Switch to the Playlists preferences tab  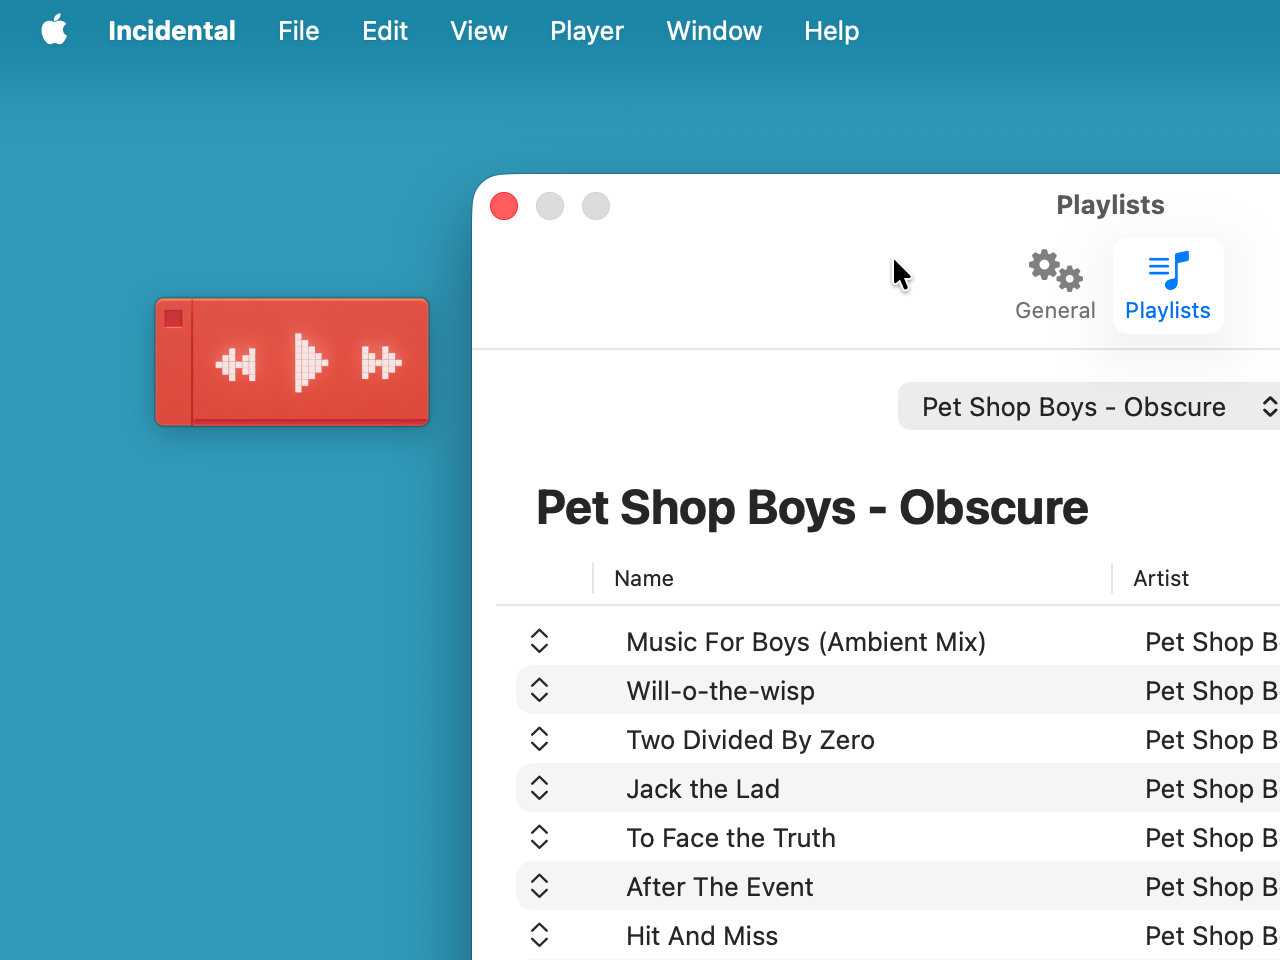(1167, 286)
